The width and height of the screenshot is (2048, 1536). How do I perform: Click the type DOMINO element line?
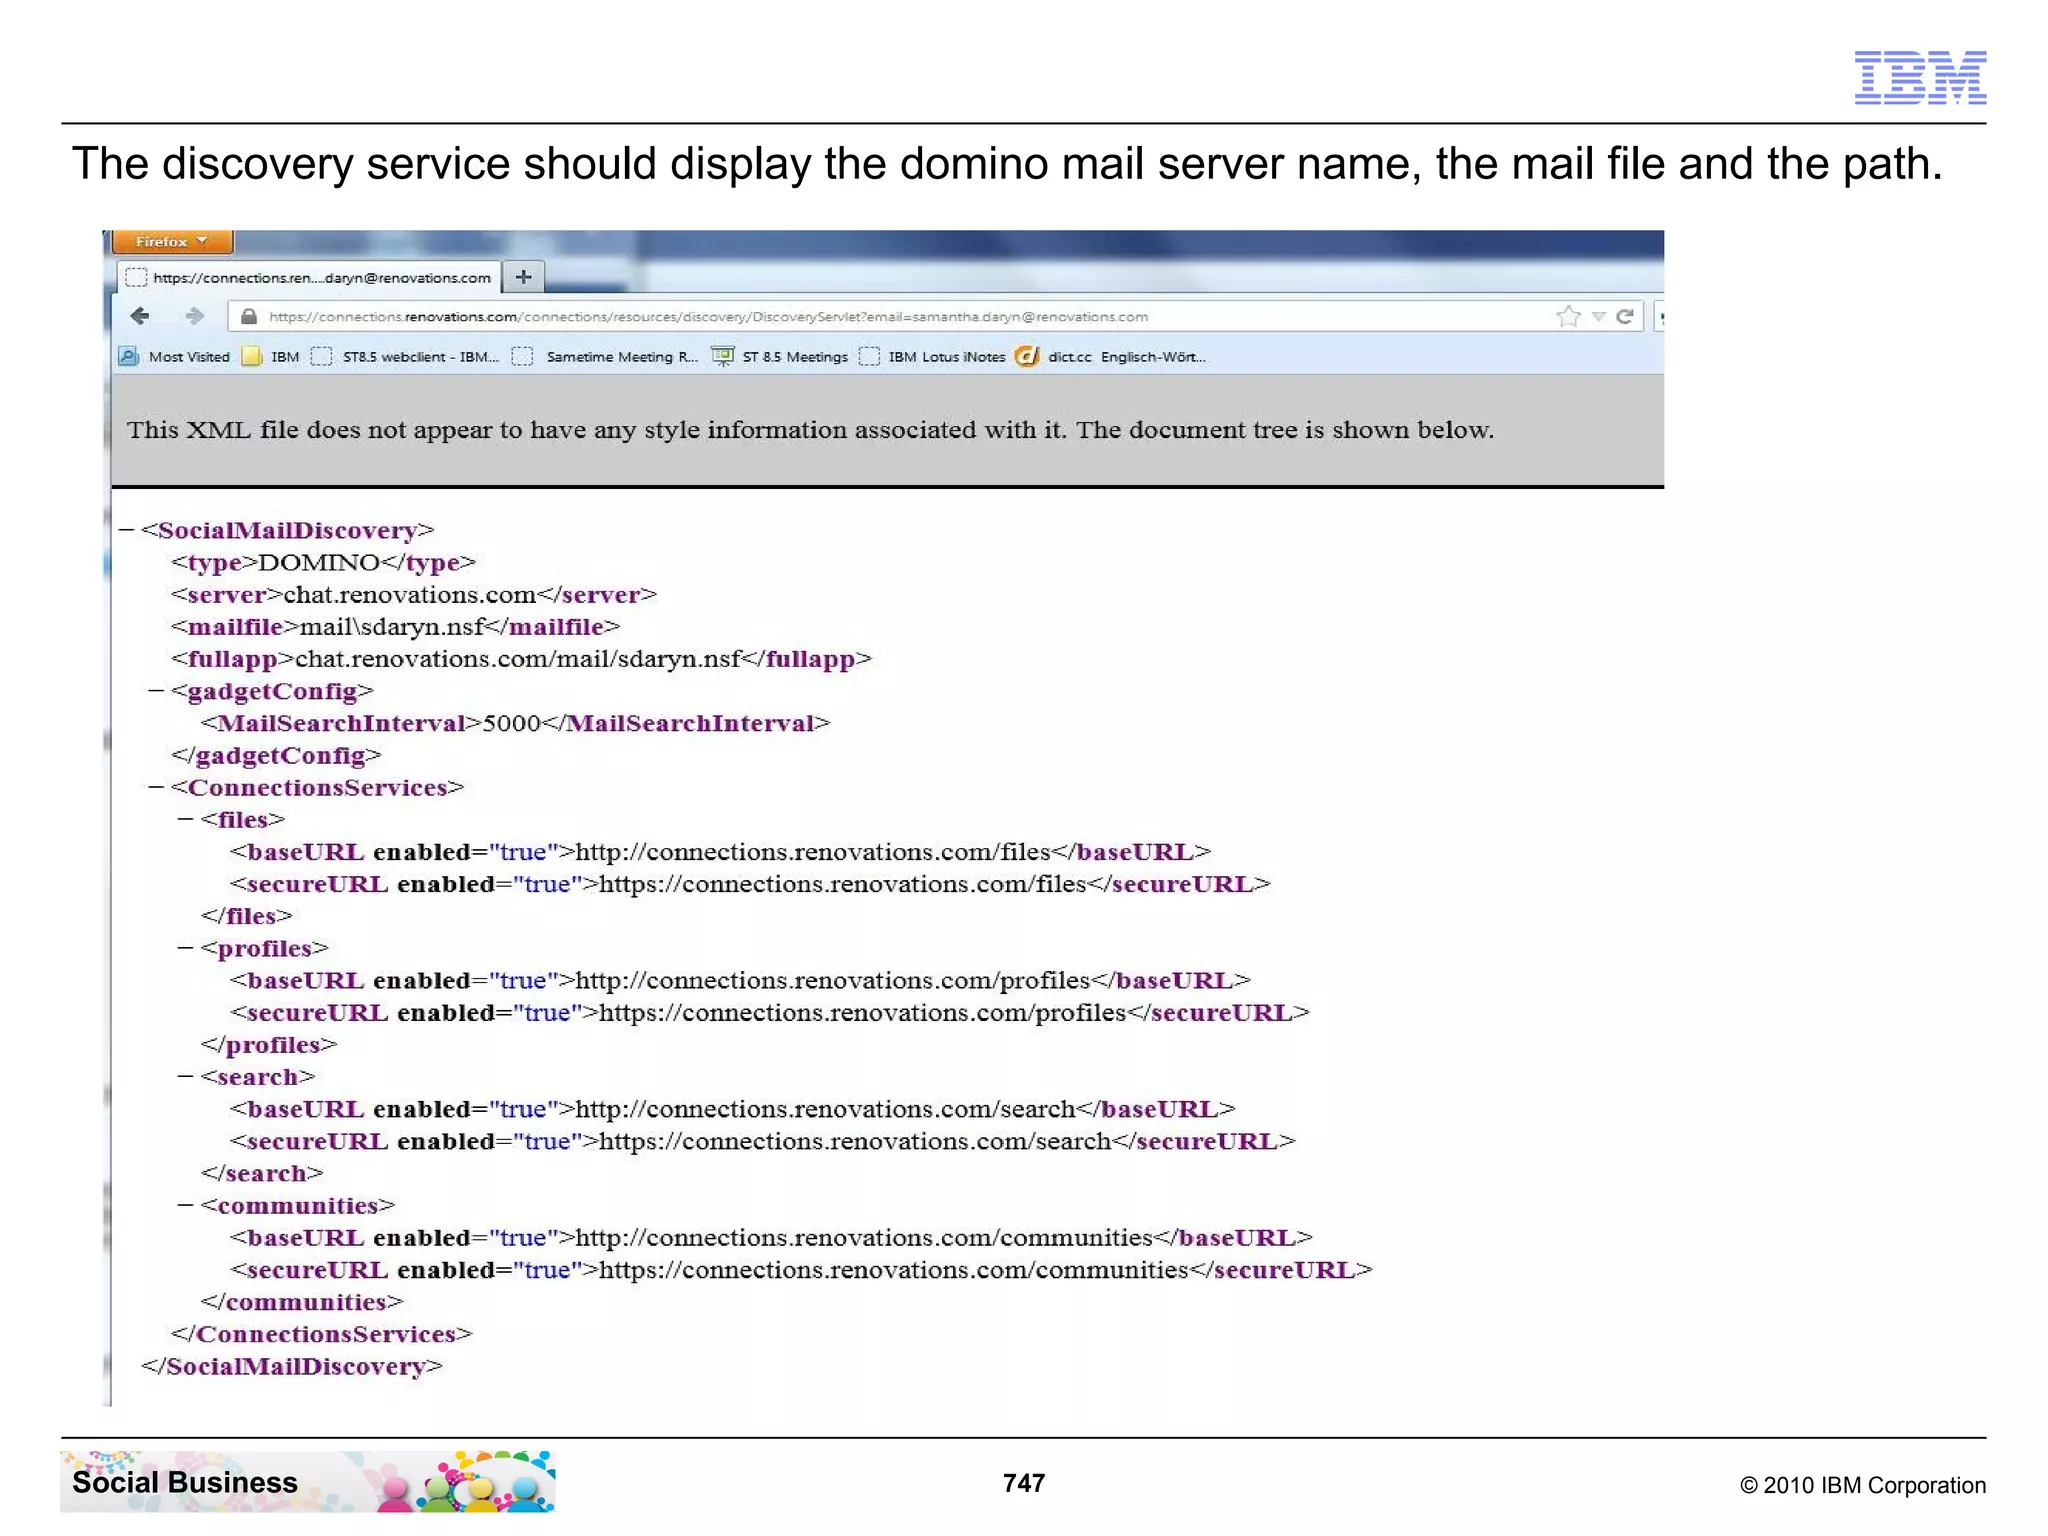[x=323, y=562]
